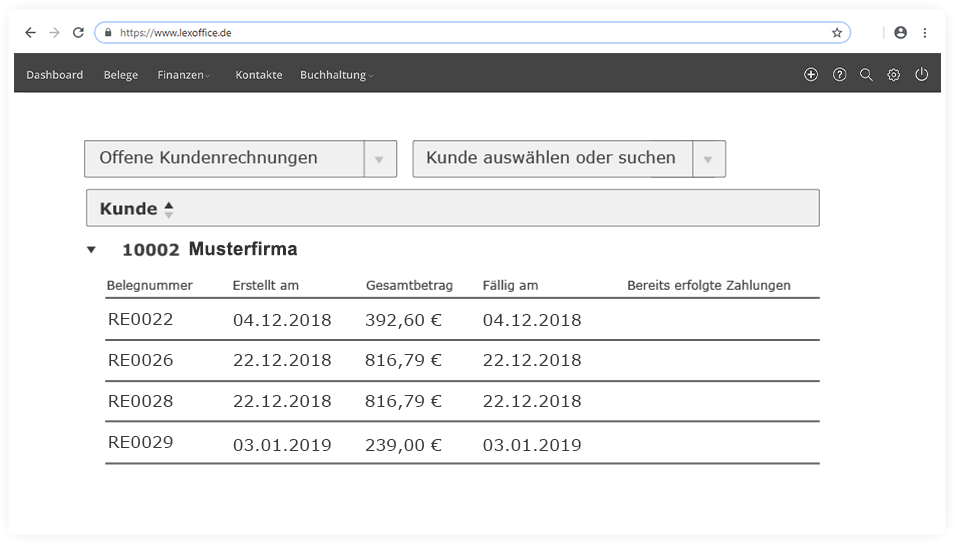Open settings gear icon
The image size is (955, 544).
pyautogui.click(x=894, y=75)
